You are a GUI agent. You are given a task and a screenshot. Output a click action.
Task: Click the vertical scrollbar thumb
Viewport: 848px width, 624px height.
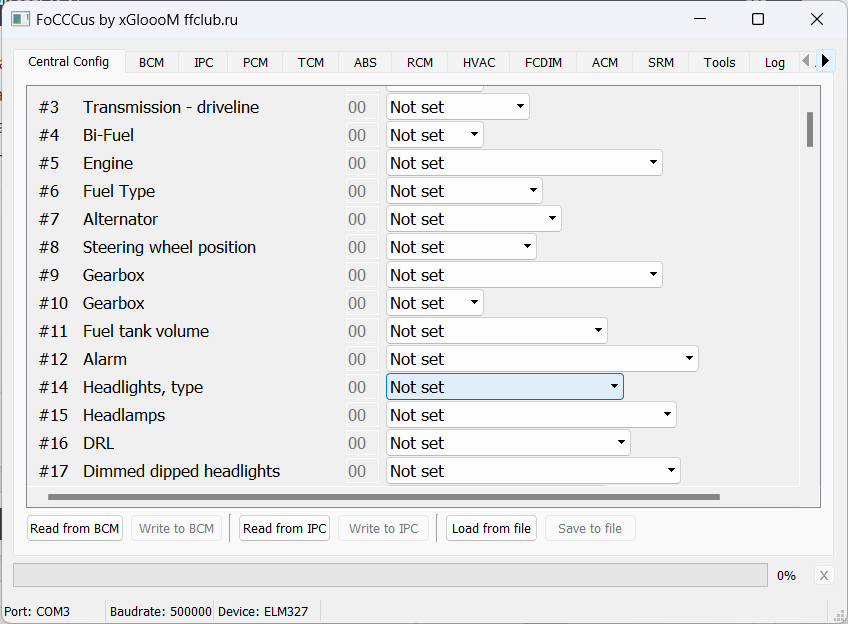(x=809, y=130)
